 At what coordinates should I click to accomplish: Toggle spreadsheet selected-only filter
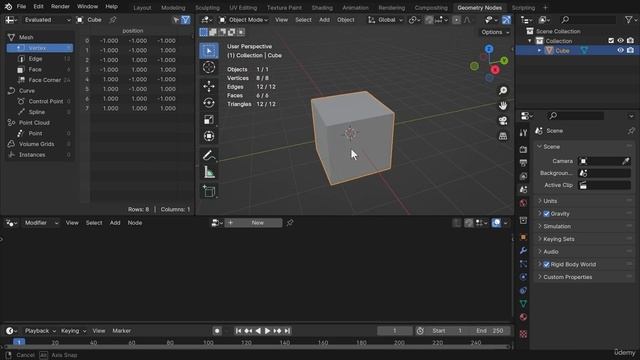click(x=176, y=20)
